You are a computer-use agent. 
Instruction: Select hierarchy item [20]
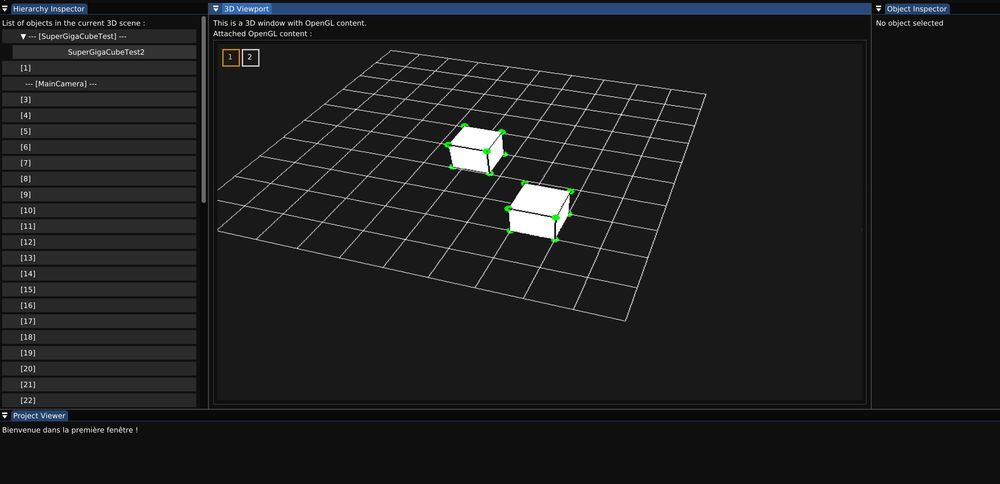(x=99, y=369)
